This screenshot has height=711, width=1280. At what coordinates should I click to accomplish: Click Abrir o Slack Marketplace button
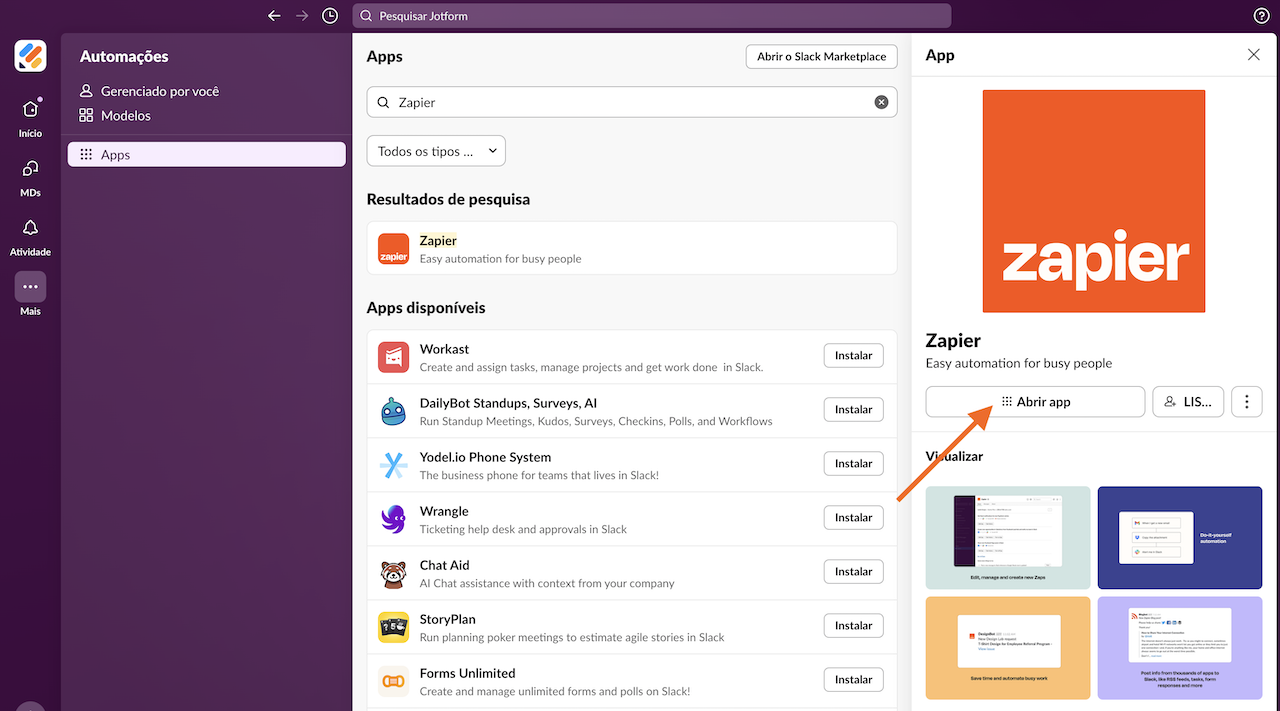click(821, 57)
